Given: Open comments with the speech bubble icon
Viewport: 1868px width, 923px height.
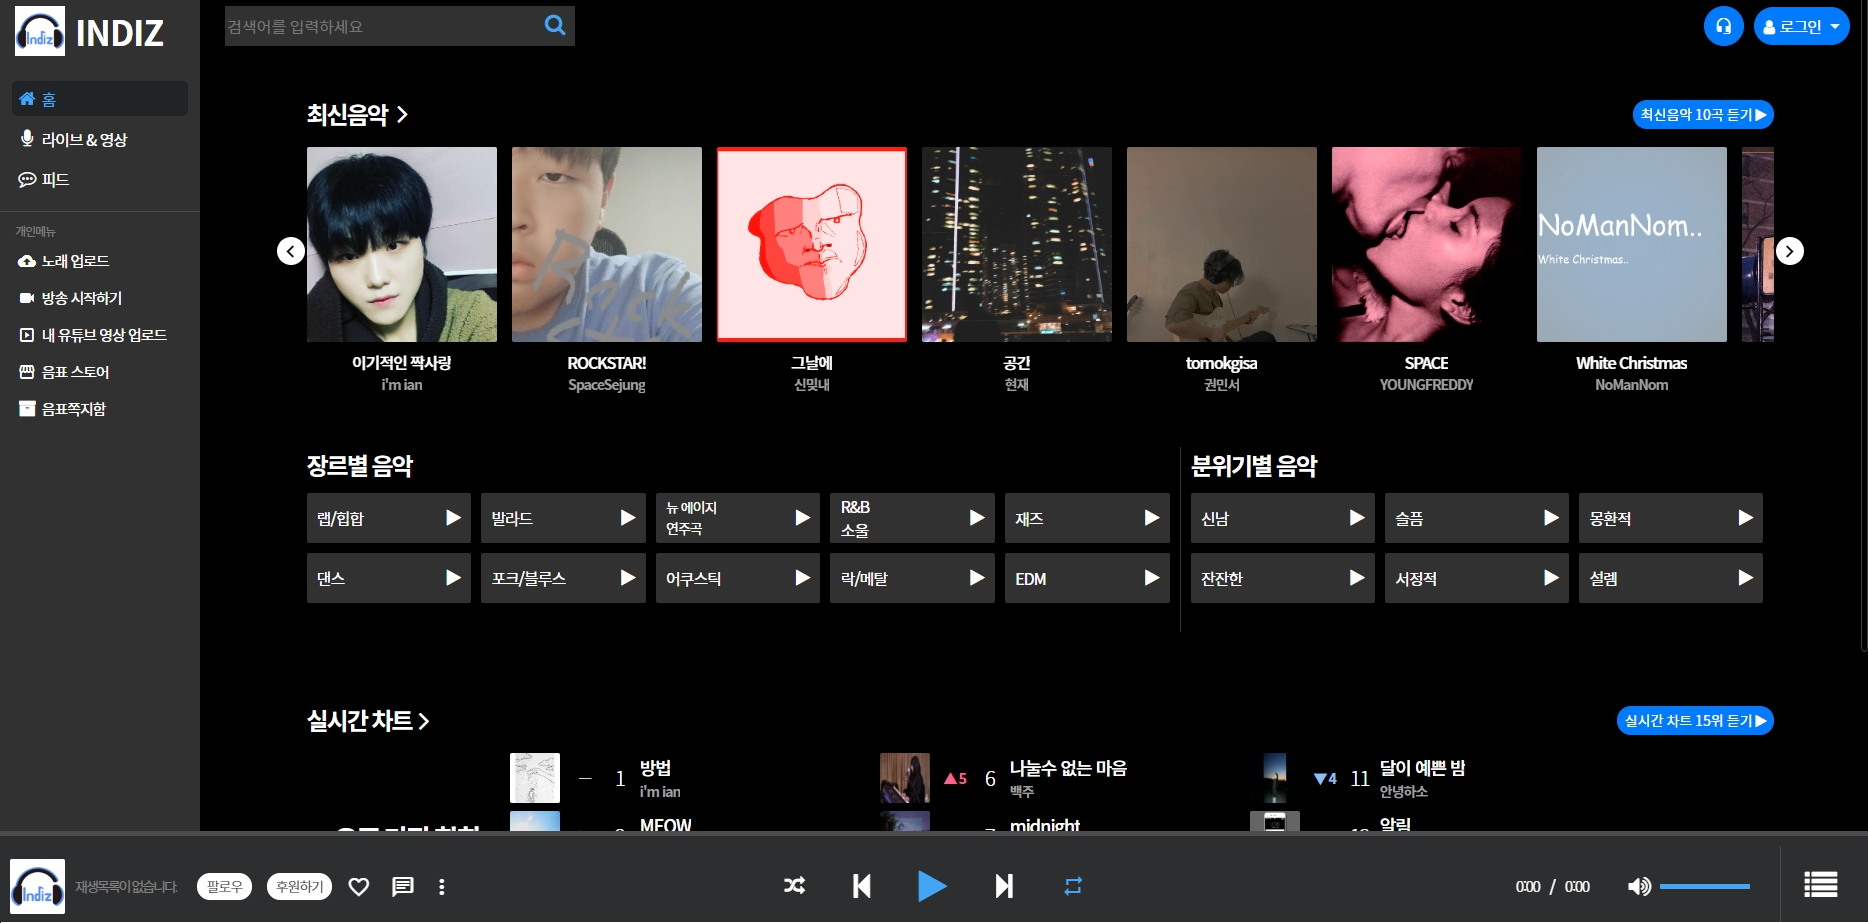Looking at the screenshot, I should point(403,886).
